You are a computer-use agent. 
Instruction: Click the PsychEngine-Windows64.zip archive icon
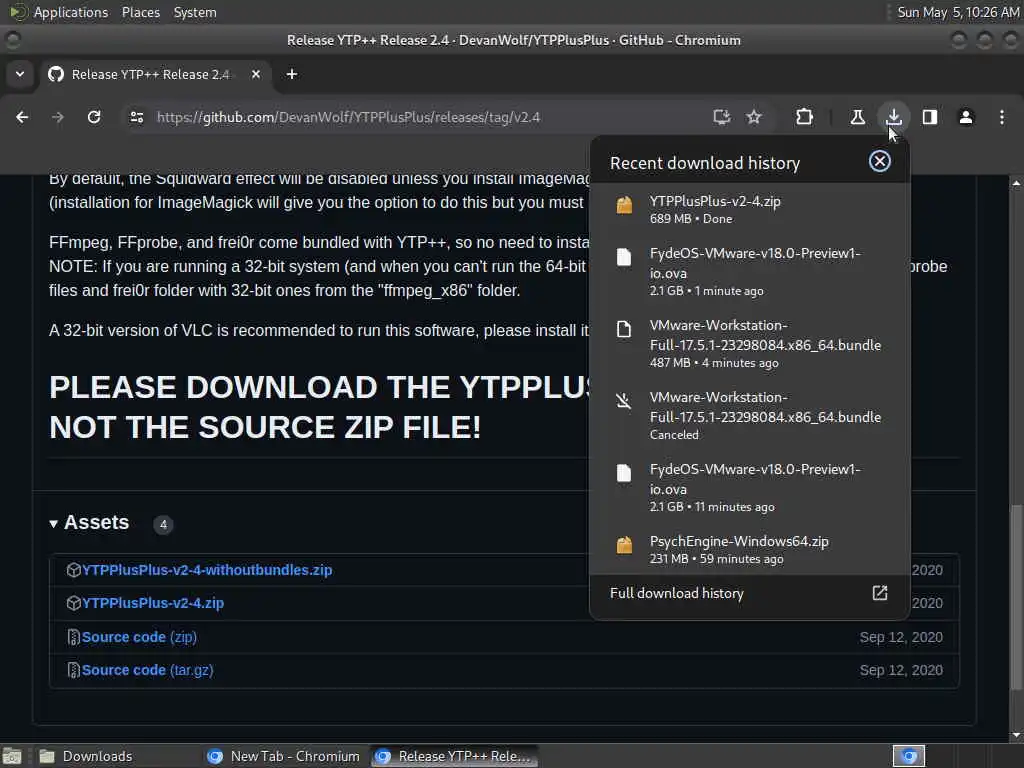click(624, 545)
